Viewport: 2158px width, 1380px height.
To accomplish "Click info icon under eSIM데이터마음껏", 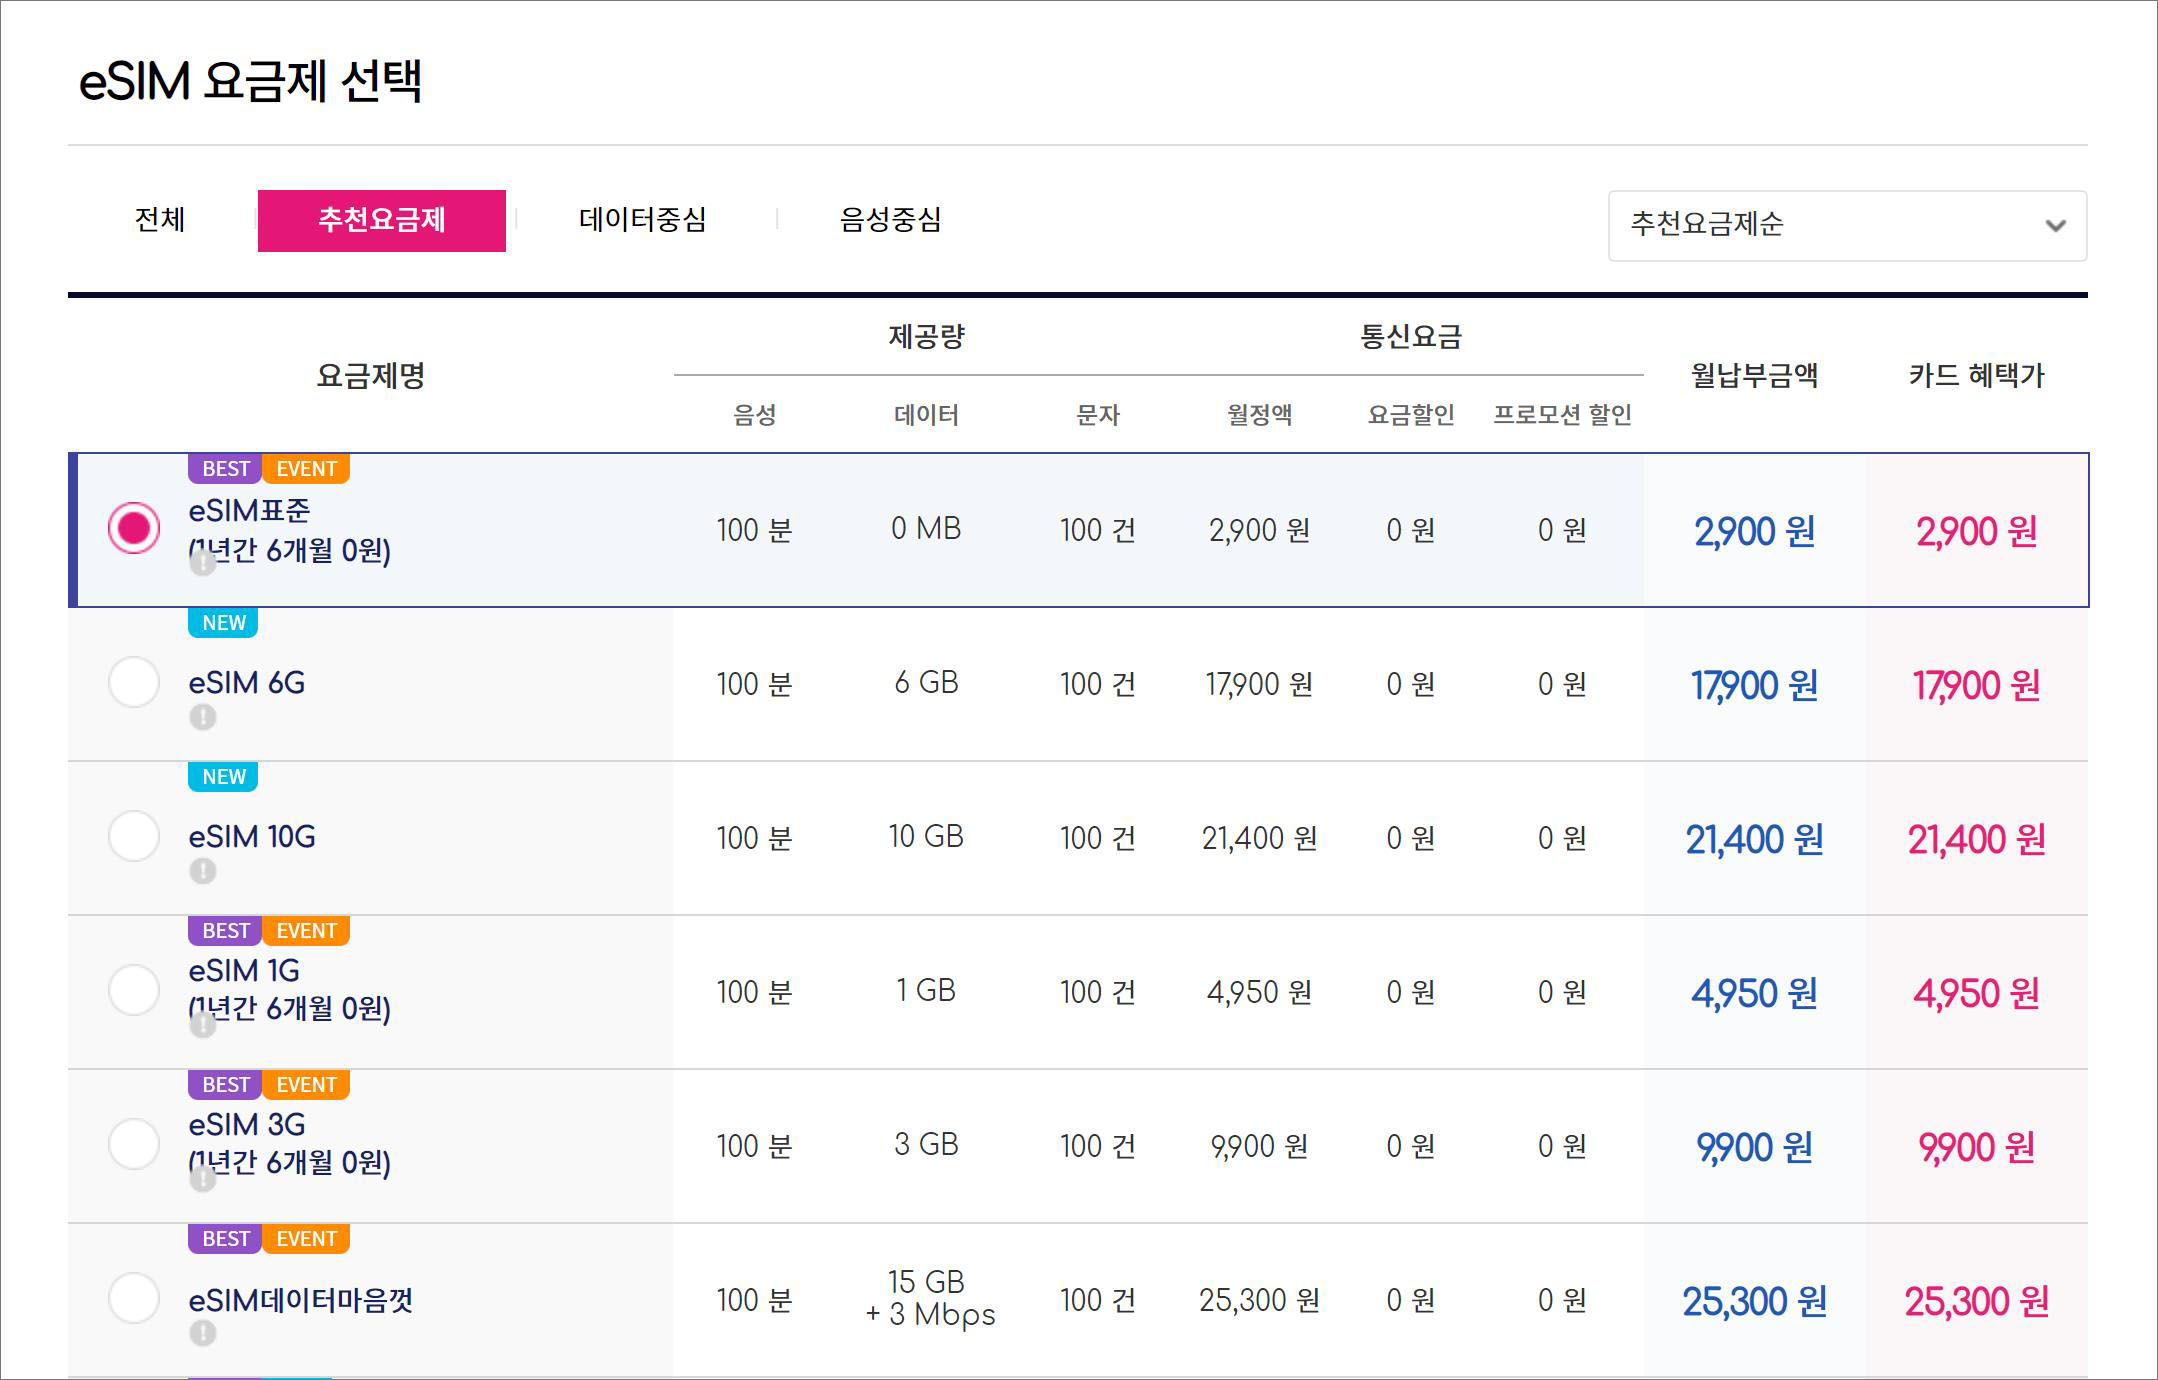I will 203,1333.
